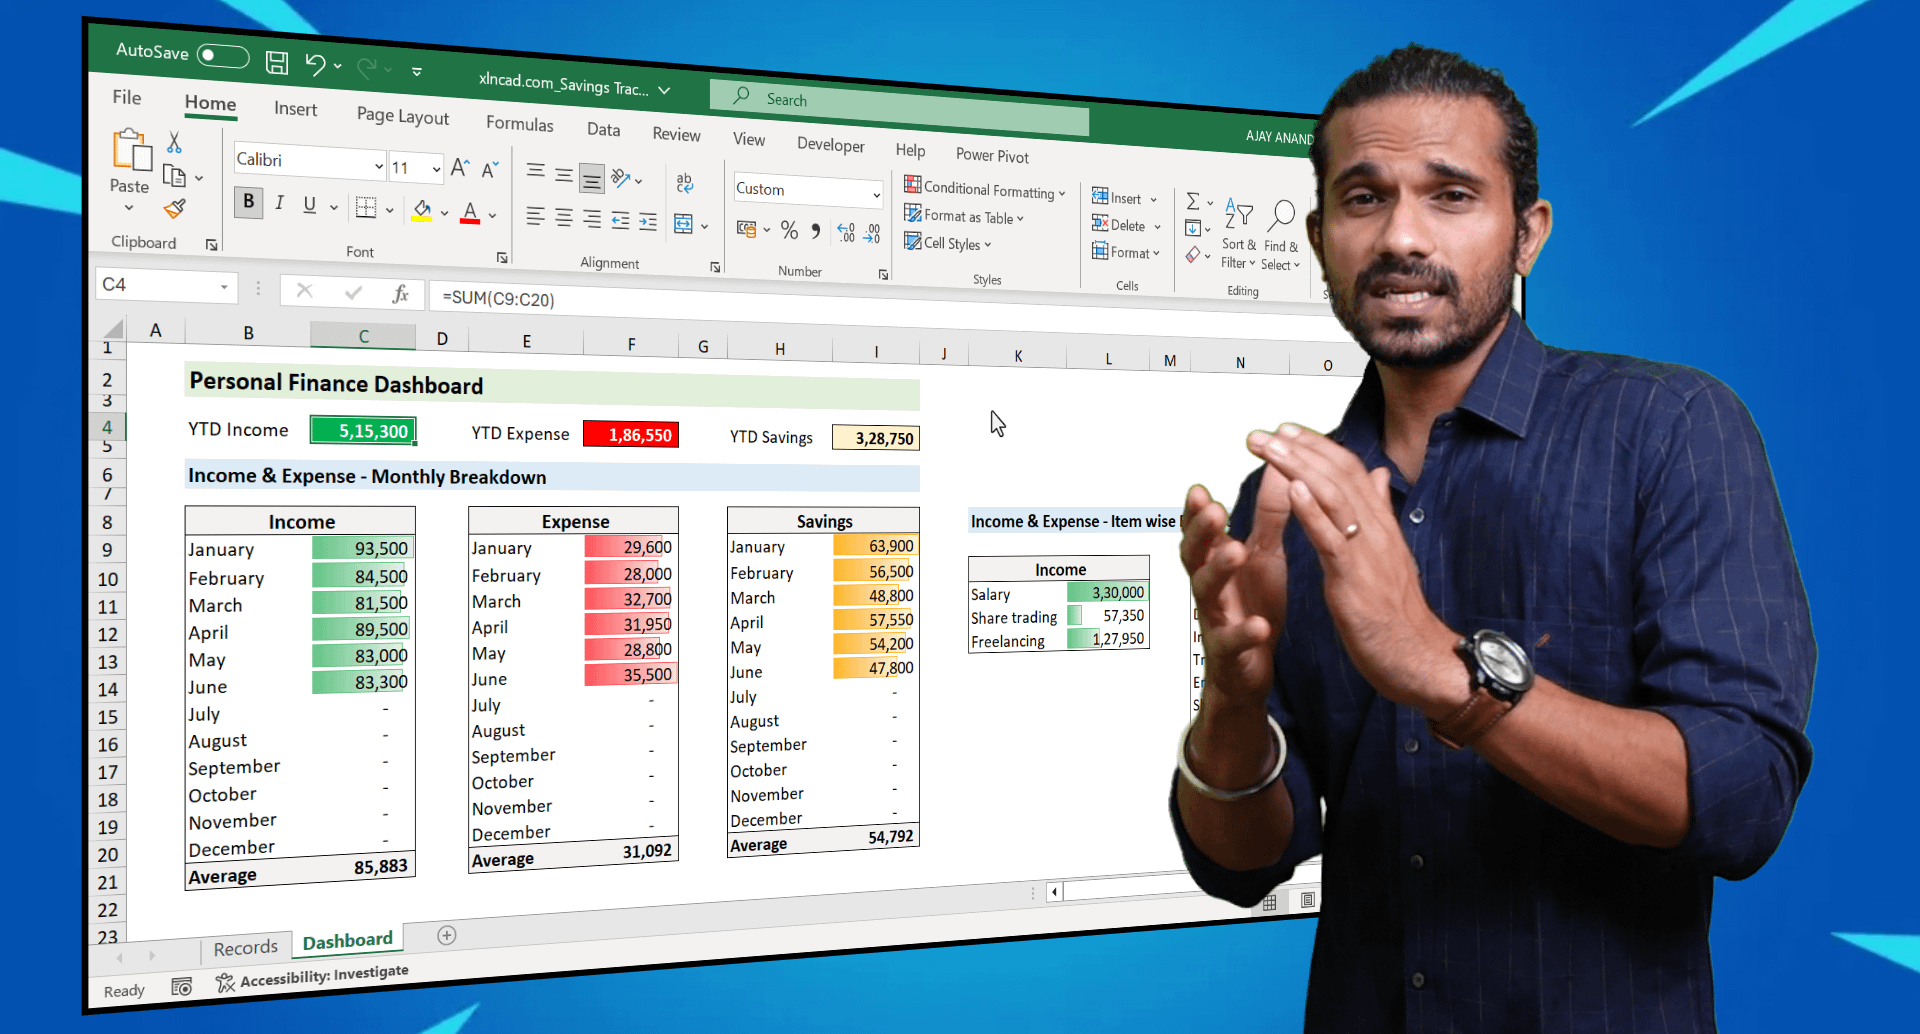Screen dimensions: 1920x1034
Task: Click the Format Painter brush icon
Action: click(x=175, y=209)
